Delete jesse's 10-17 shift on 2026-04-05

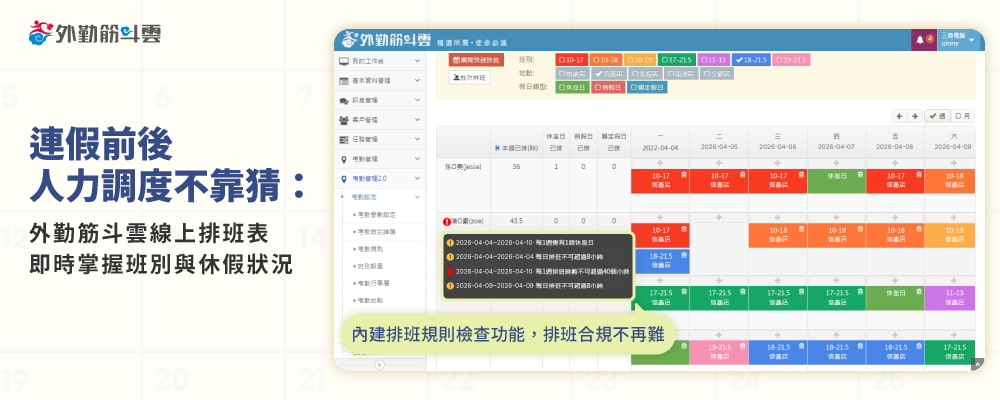742,174
